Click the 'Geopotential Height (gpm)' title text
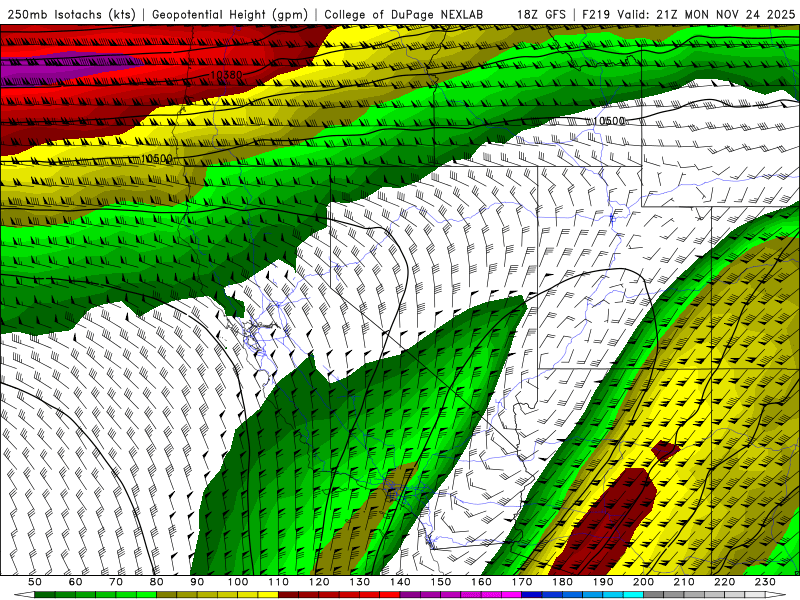The height and width of the screenshot is (600, 800). [x=230, y=14]
